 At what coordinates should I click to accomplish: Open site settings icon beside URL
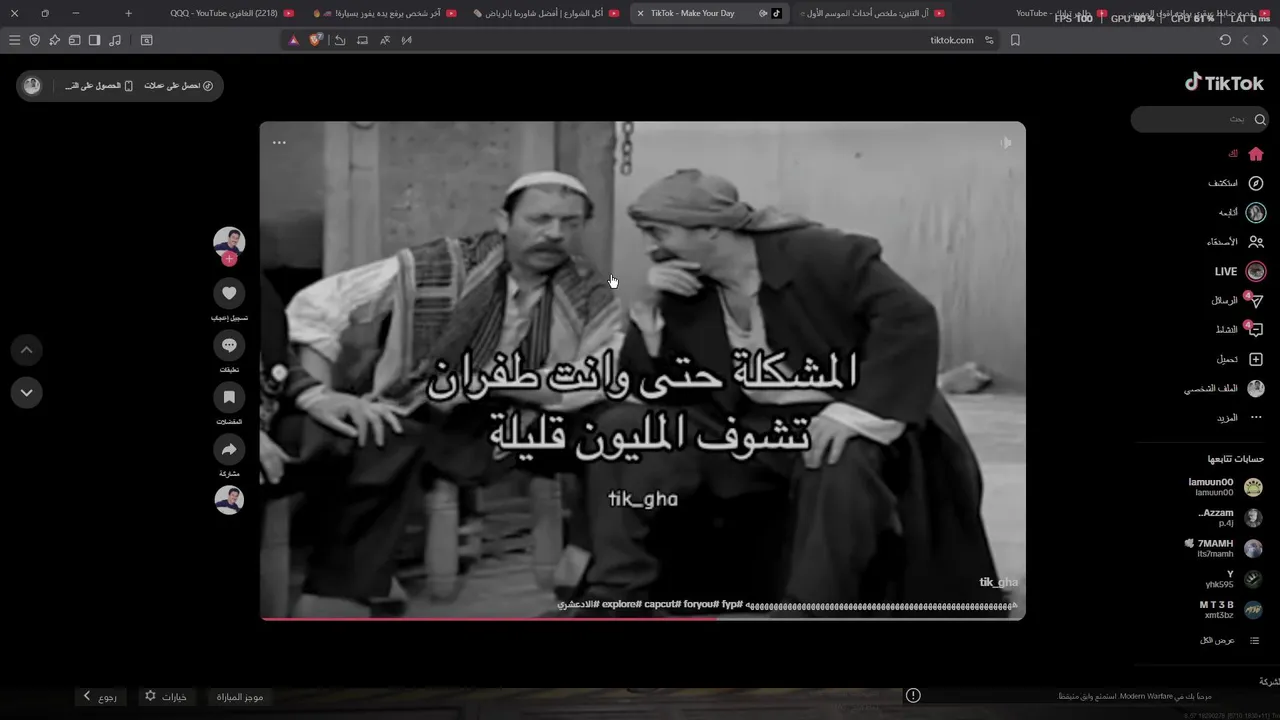point(989,40)
